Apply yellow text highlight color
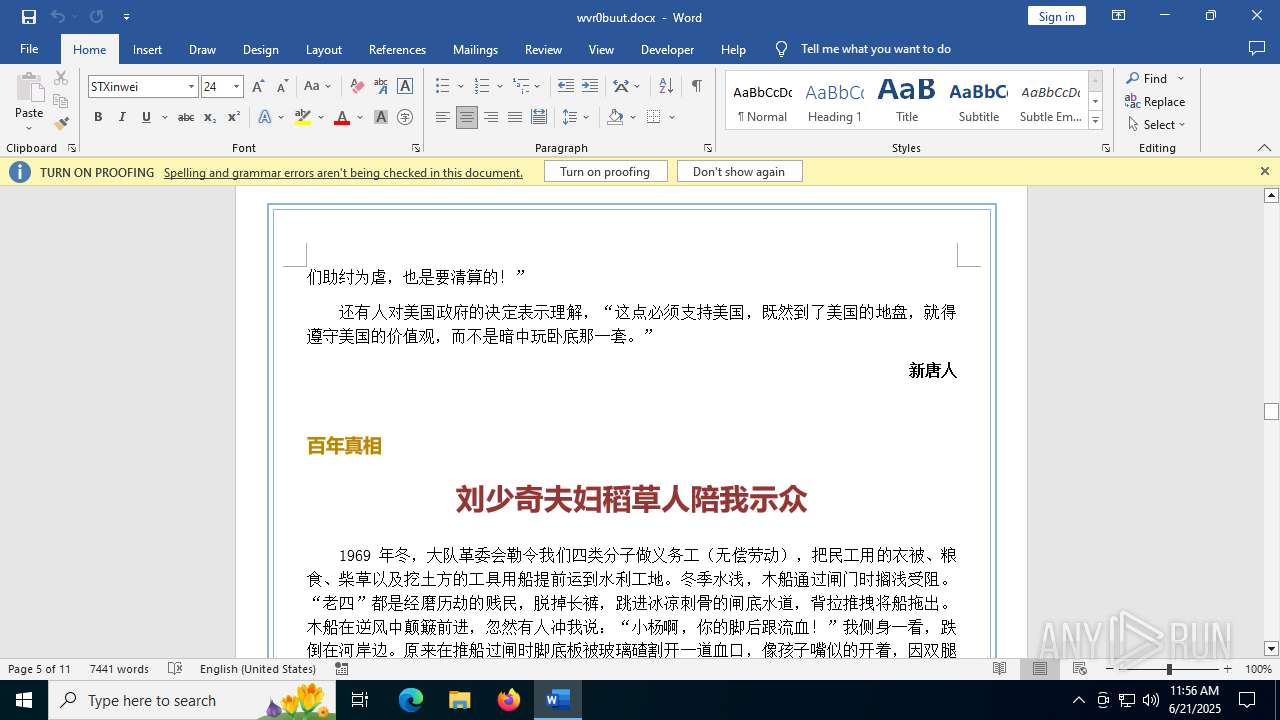Image resolution: width=1280 pixels, height=720 pixels. point(303,117)
